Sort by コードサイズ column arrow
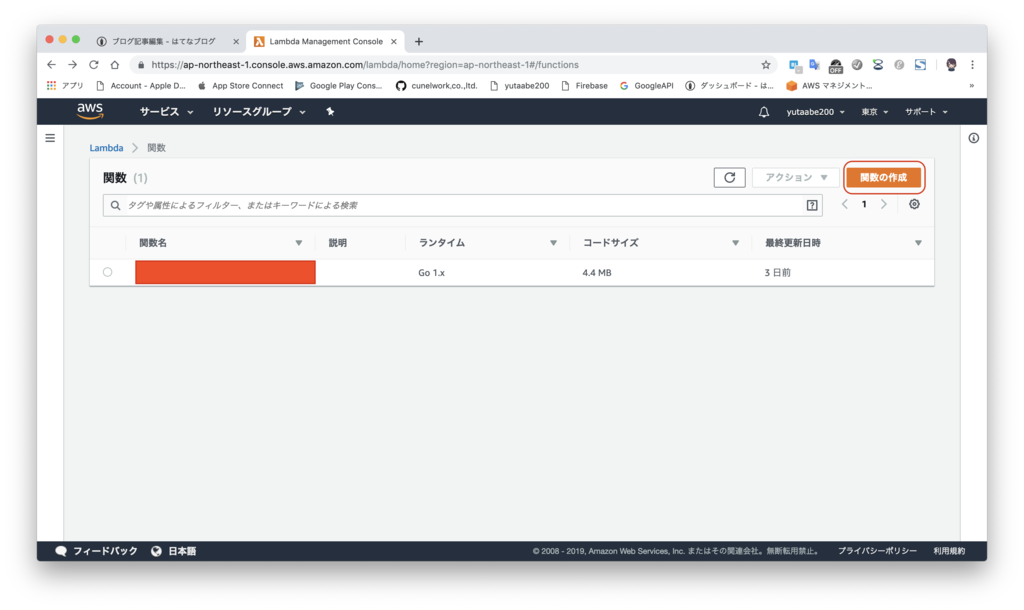The image size is (1024, 610). [x=735, y=243]
